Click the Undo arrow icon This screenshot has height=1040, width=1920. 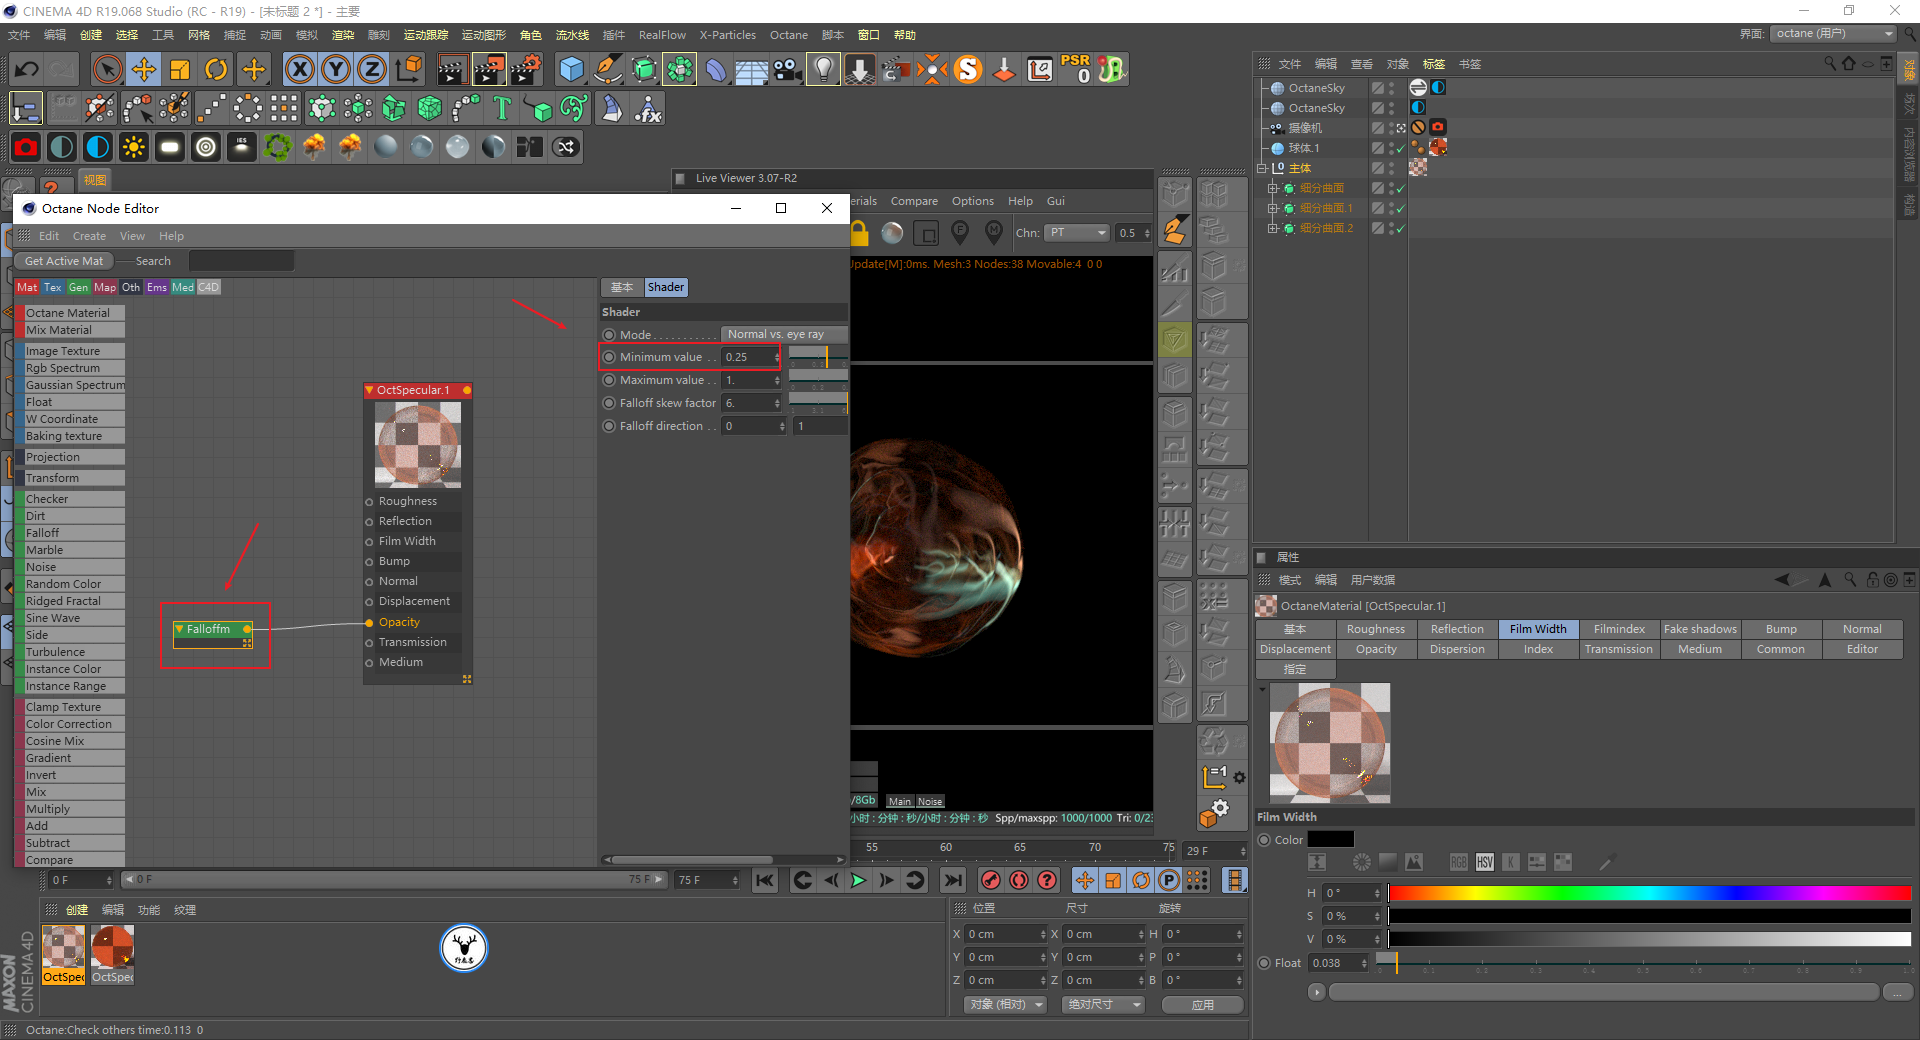coord(27,69)
